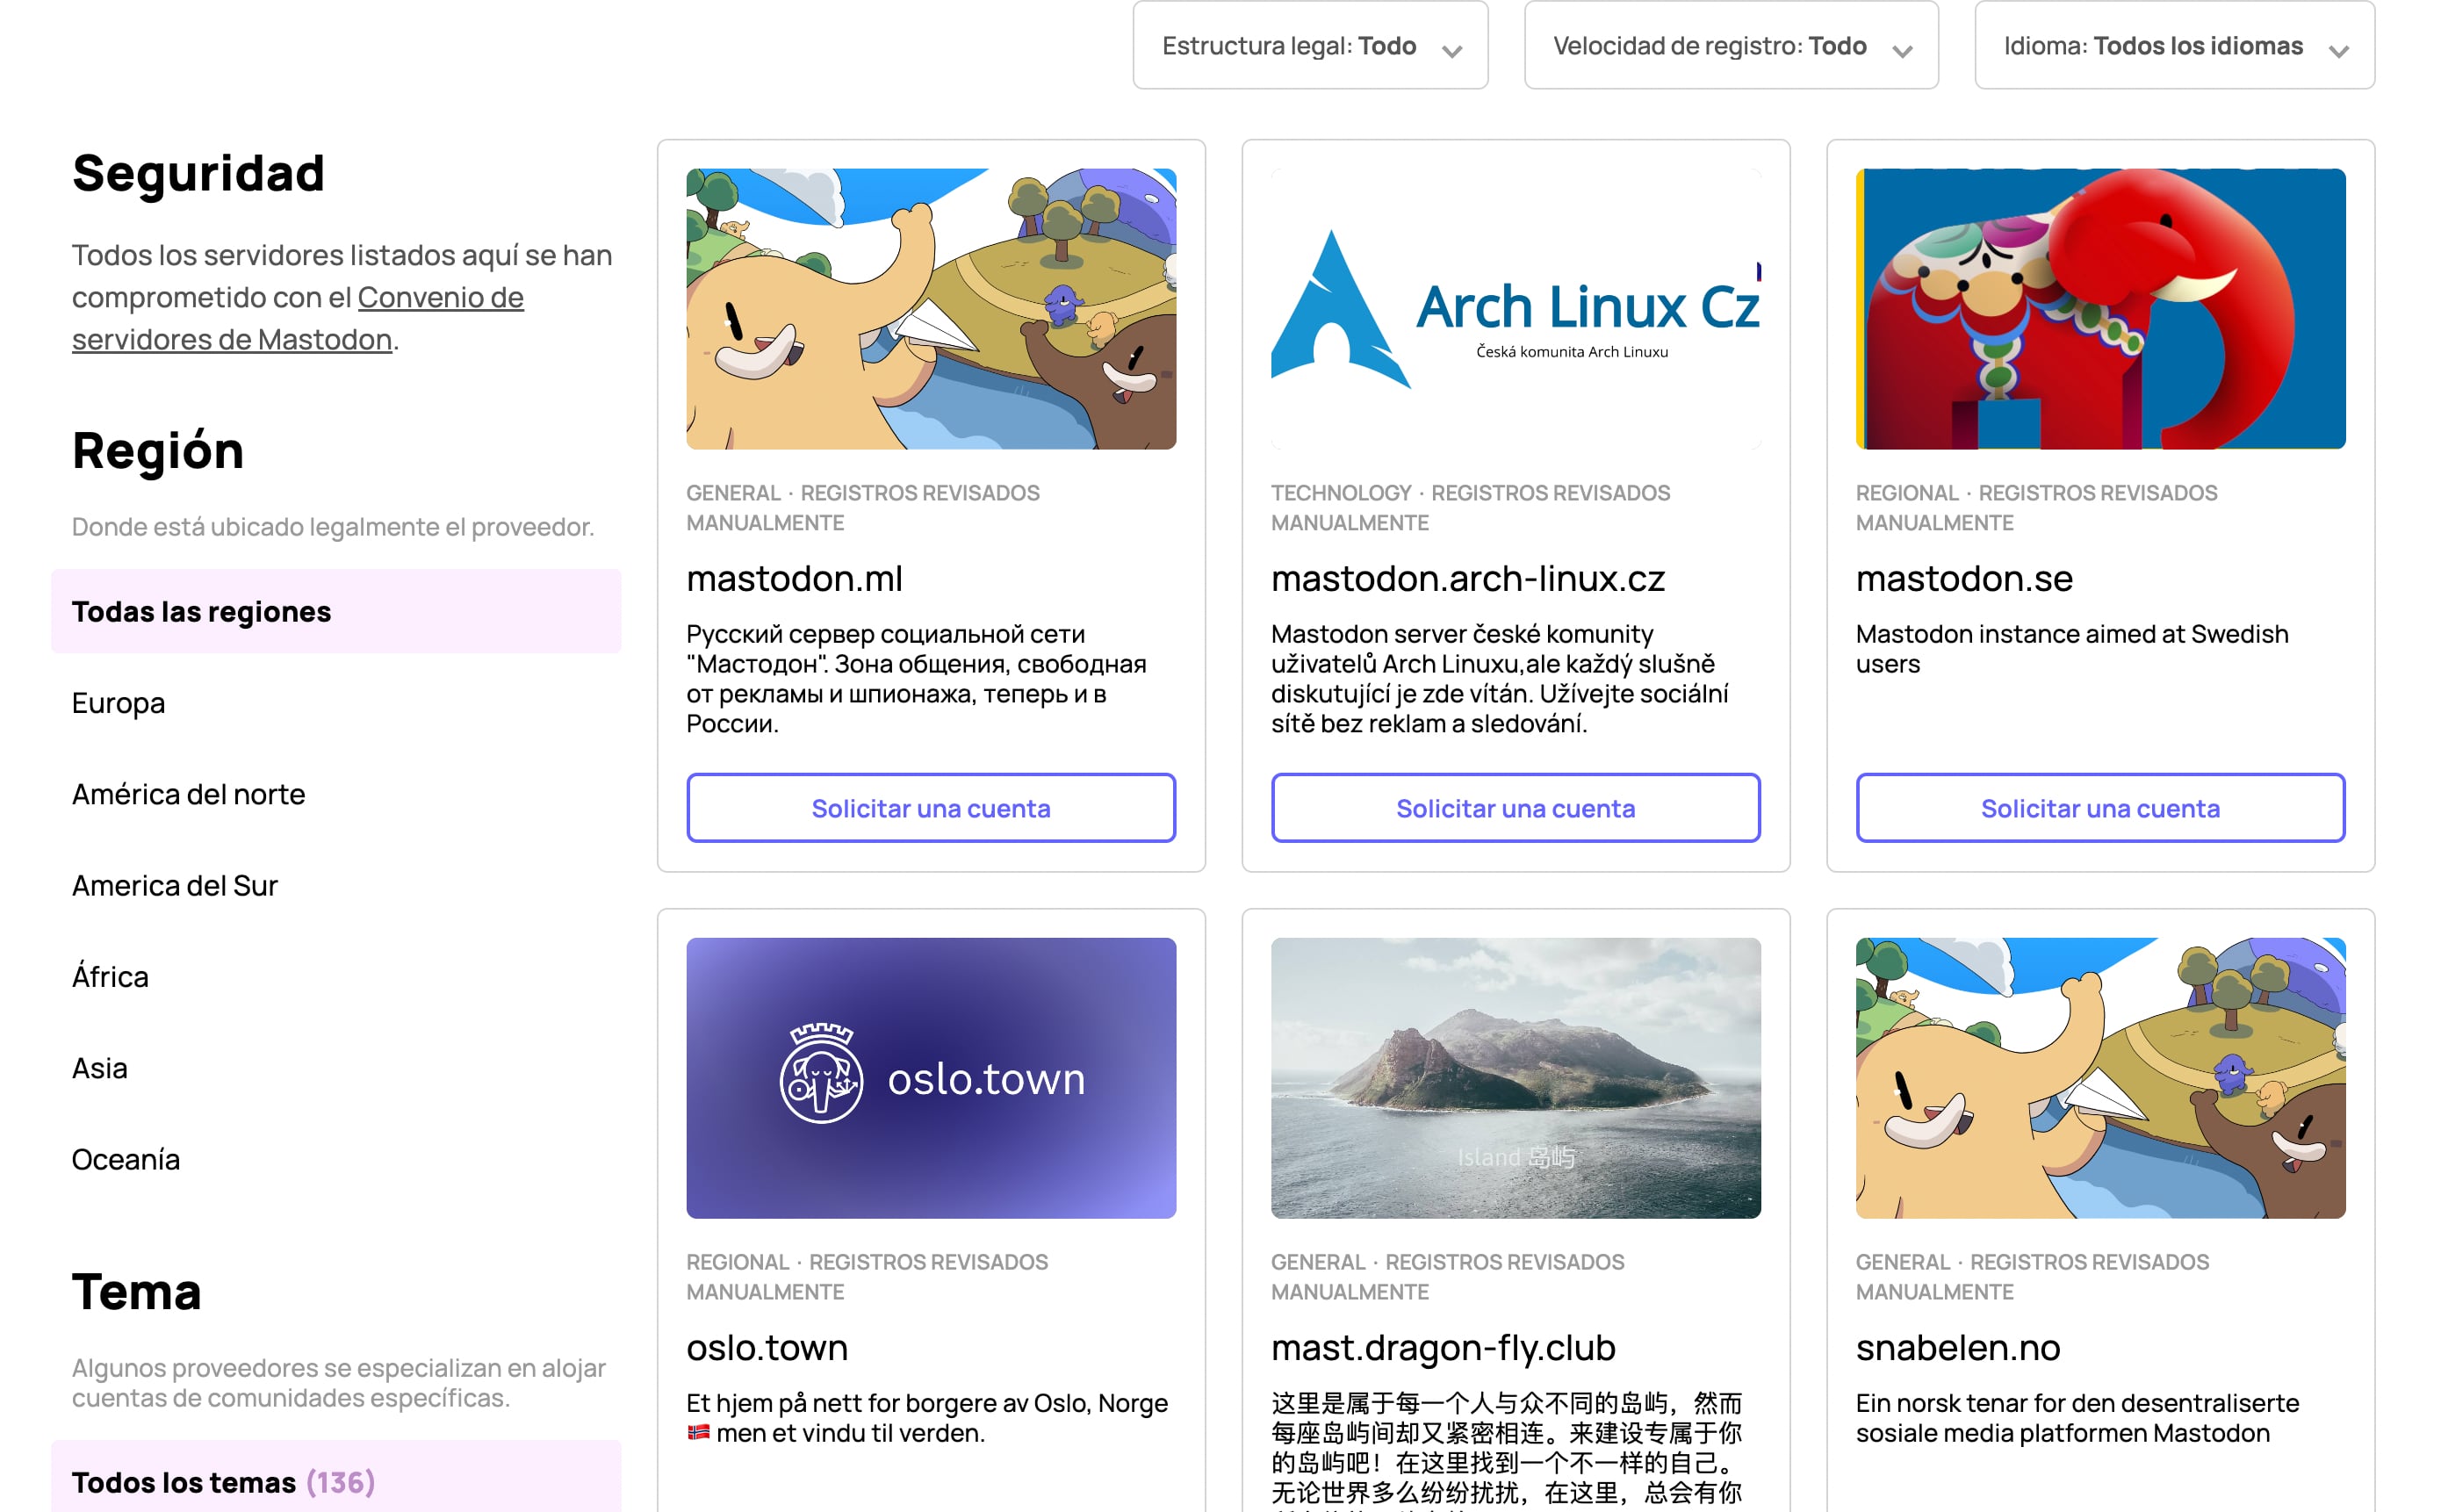Request an account on mastodon.arch-linux.cz
This screenshot has width=2448, height=1512.
pyautogui.click(x=1515, y=807)
